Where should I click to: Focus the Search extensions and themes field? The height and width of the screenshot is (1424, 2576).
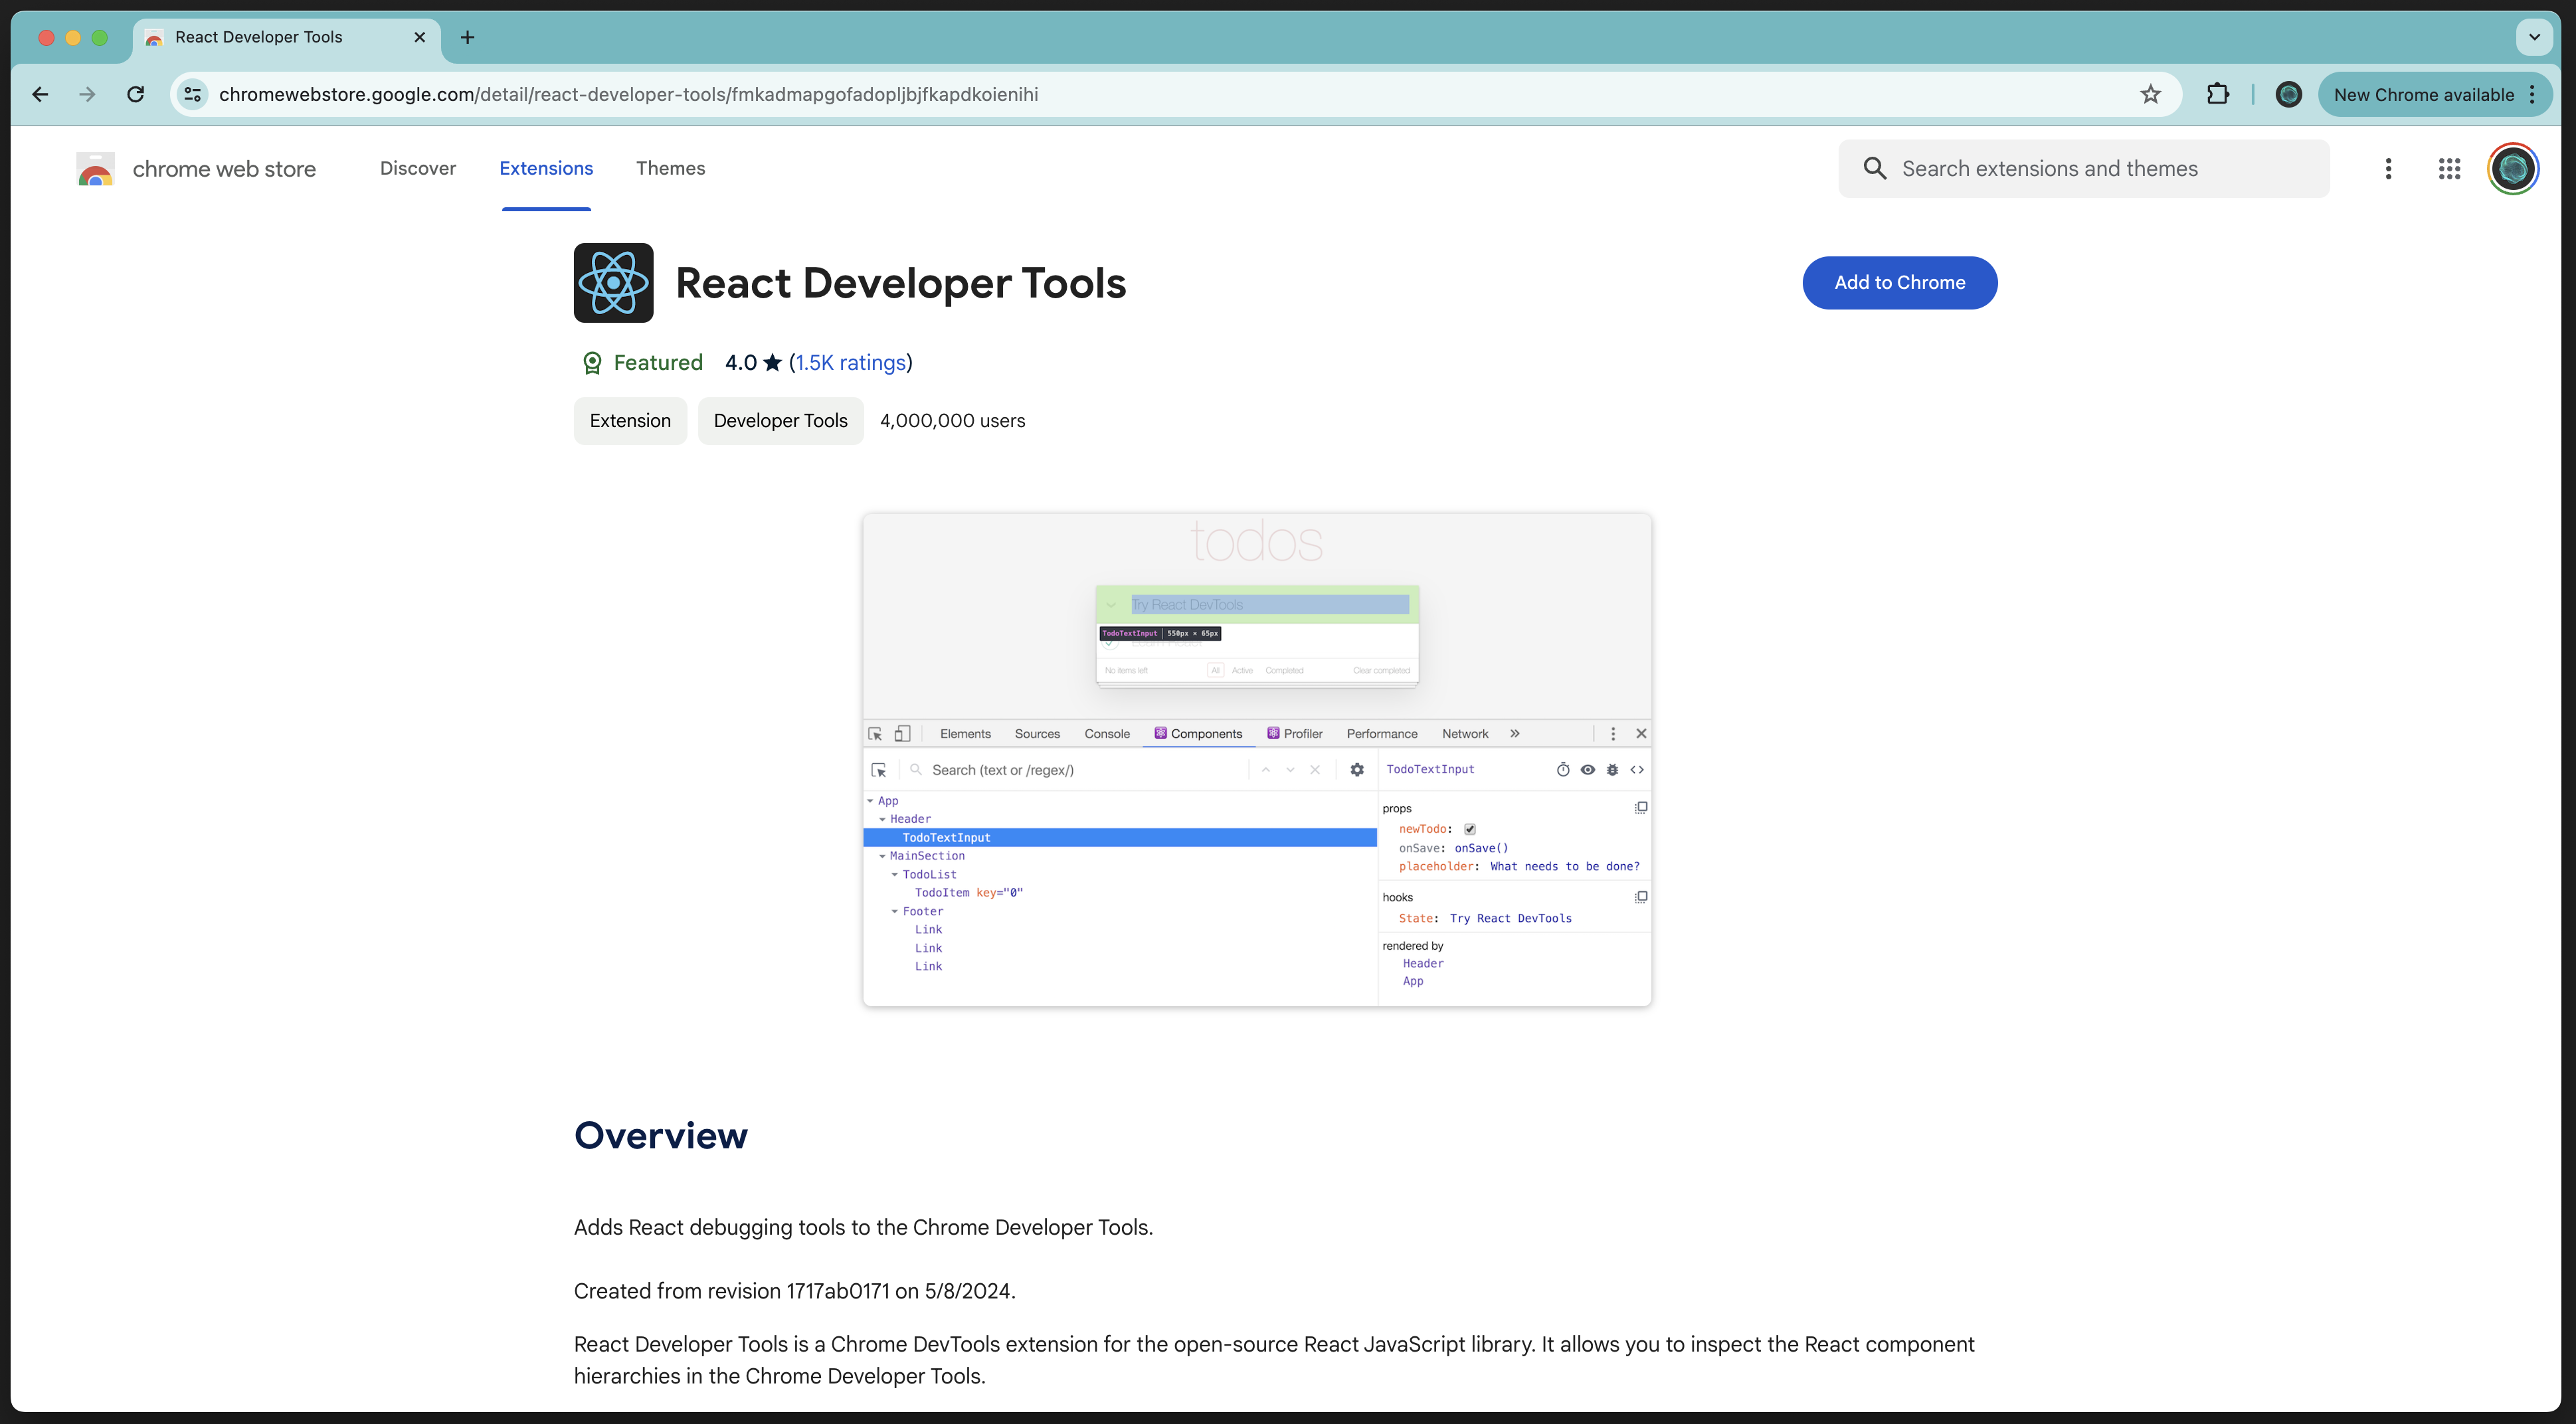2083,169
